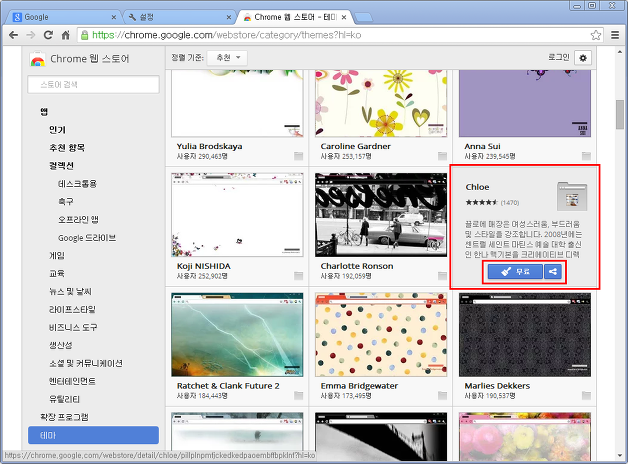
Task: Click the 로그인 sign-in link
Action: click(x=559, y=58)
